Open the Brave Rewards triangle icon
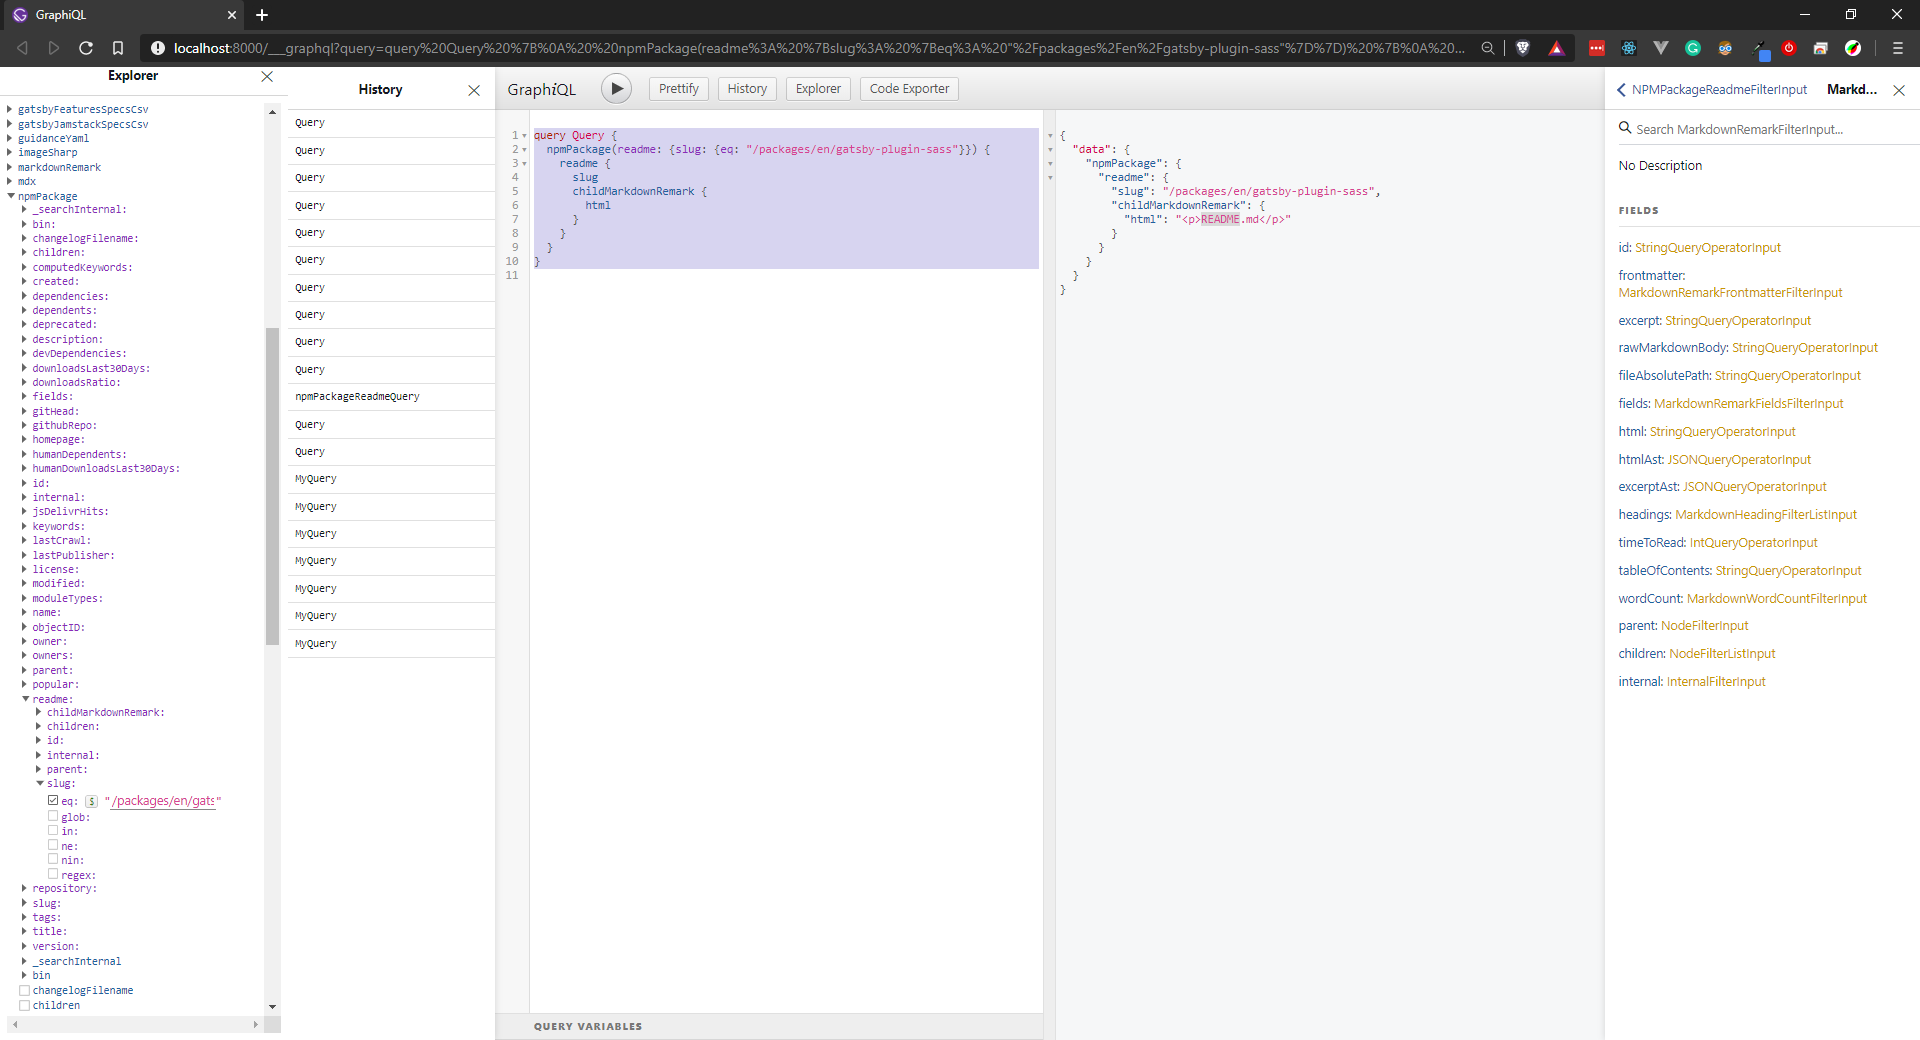Screen dimensions: 1920x1040 1556,48
